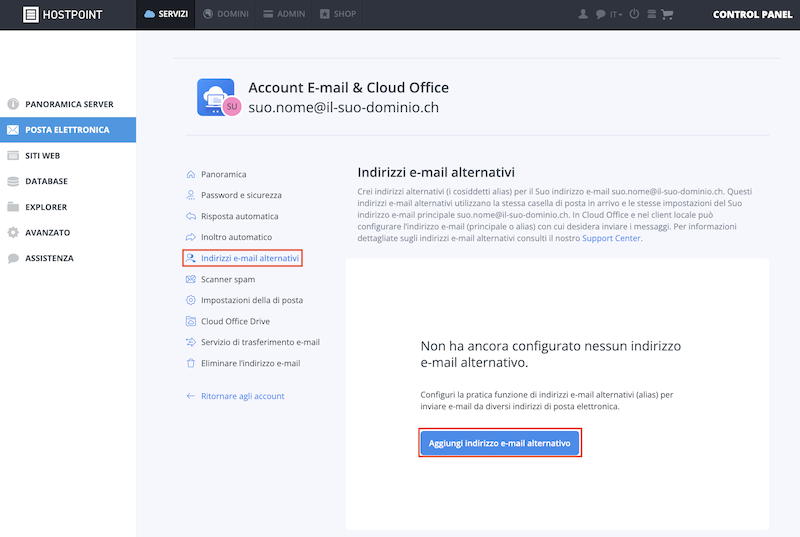Click the gear icon beside Impostazioni della di posta
Viewport: 800px width, 537px height.
[x=191, y=300]
